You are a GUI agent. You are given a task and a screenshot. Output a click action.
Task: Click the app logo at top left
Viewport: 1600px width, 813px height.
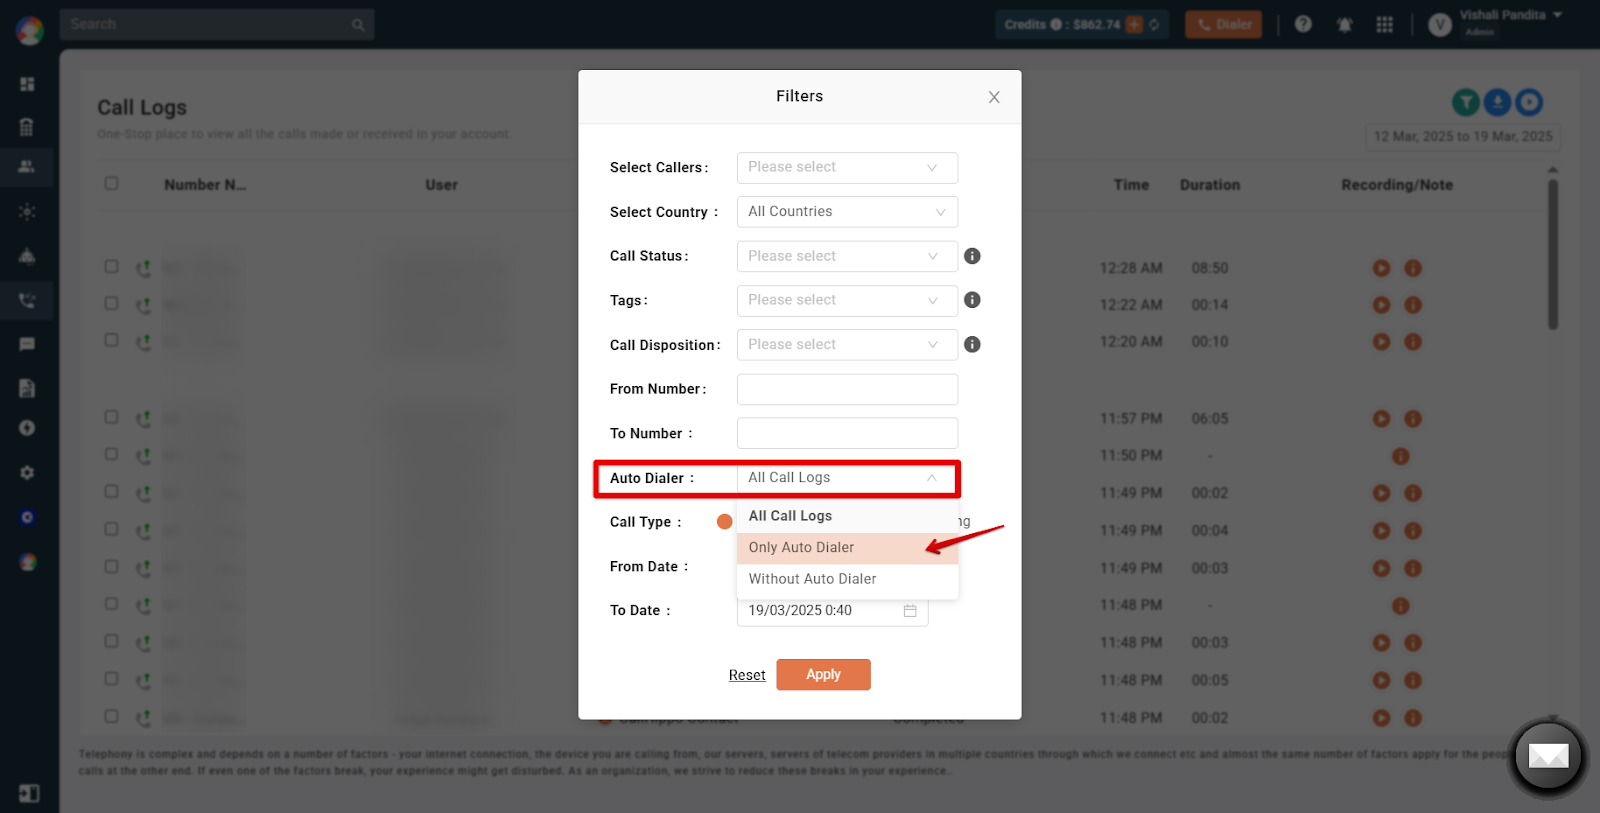tap(29, 30)
